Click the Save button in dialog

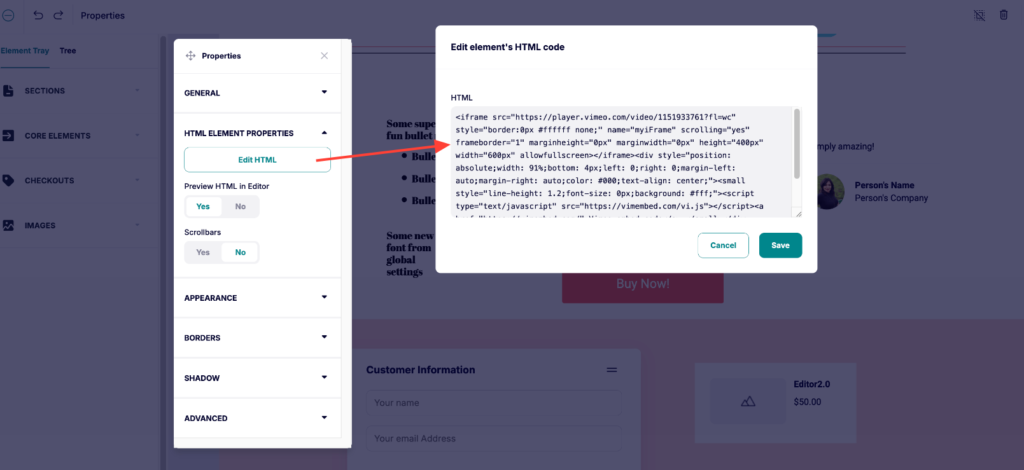tap(780, 245)
